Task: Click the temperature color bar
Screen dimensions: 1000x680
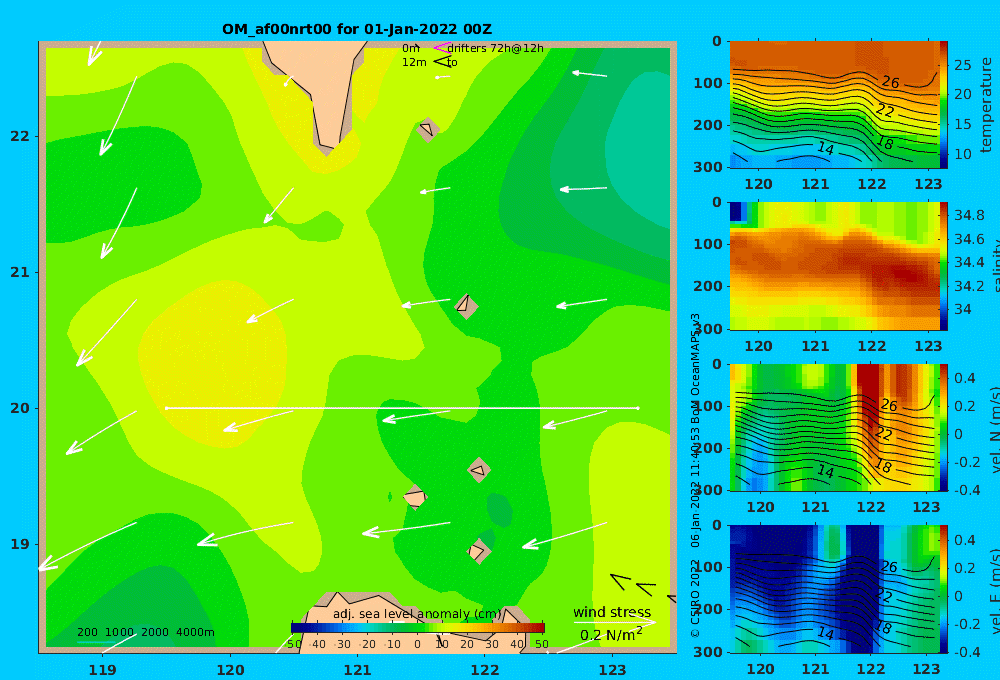Action: pyautogui.click(x=943, y=105)
